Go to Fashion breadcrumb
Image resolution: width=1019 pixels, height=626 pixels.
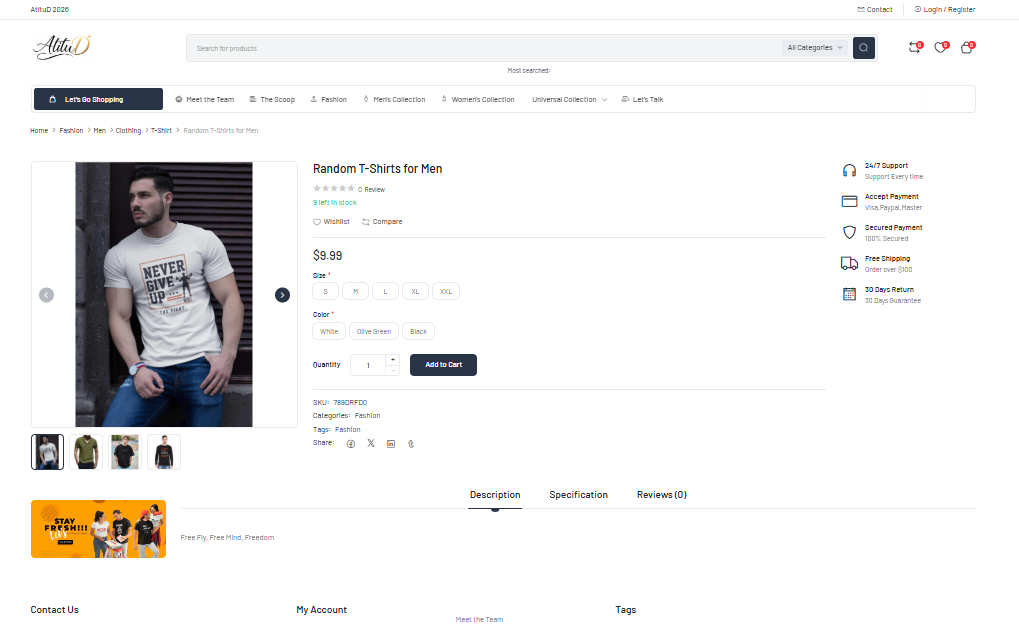pos(71,131)
